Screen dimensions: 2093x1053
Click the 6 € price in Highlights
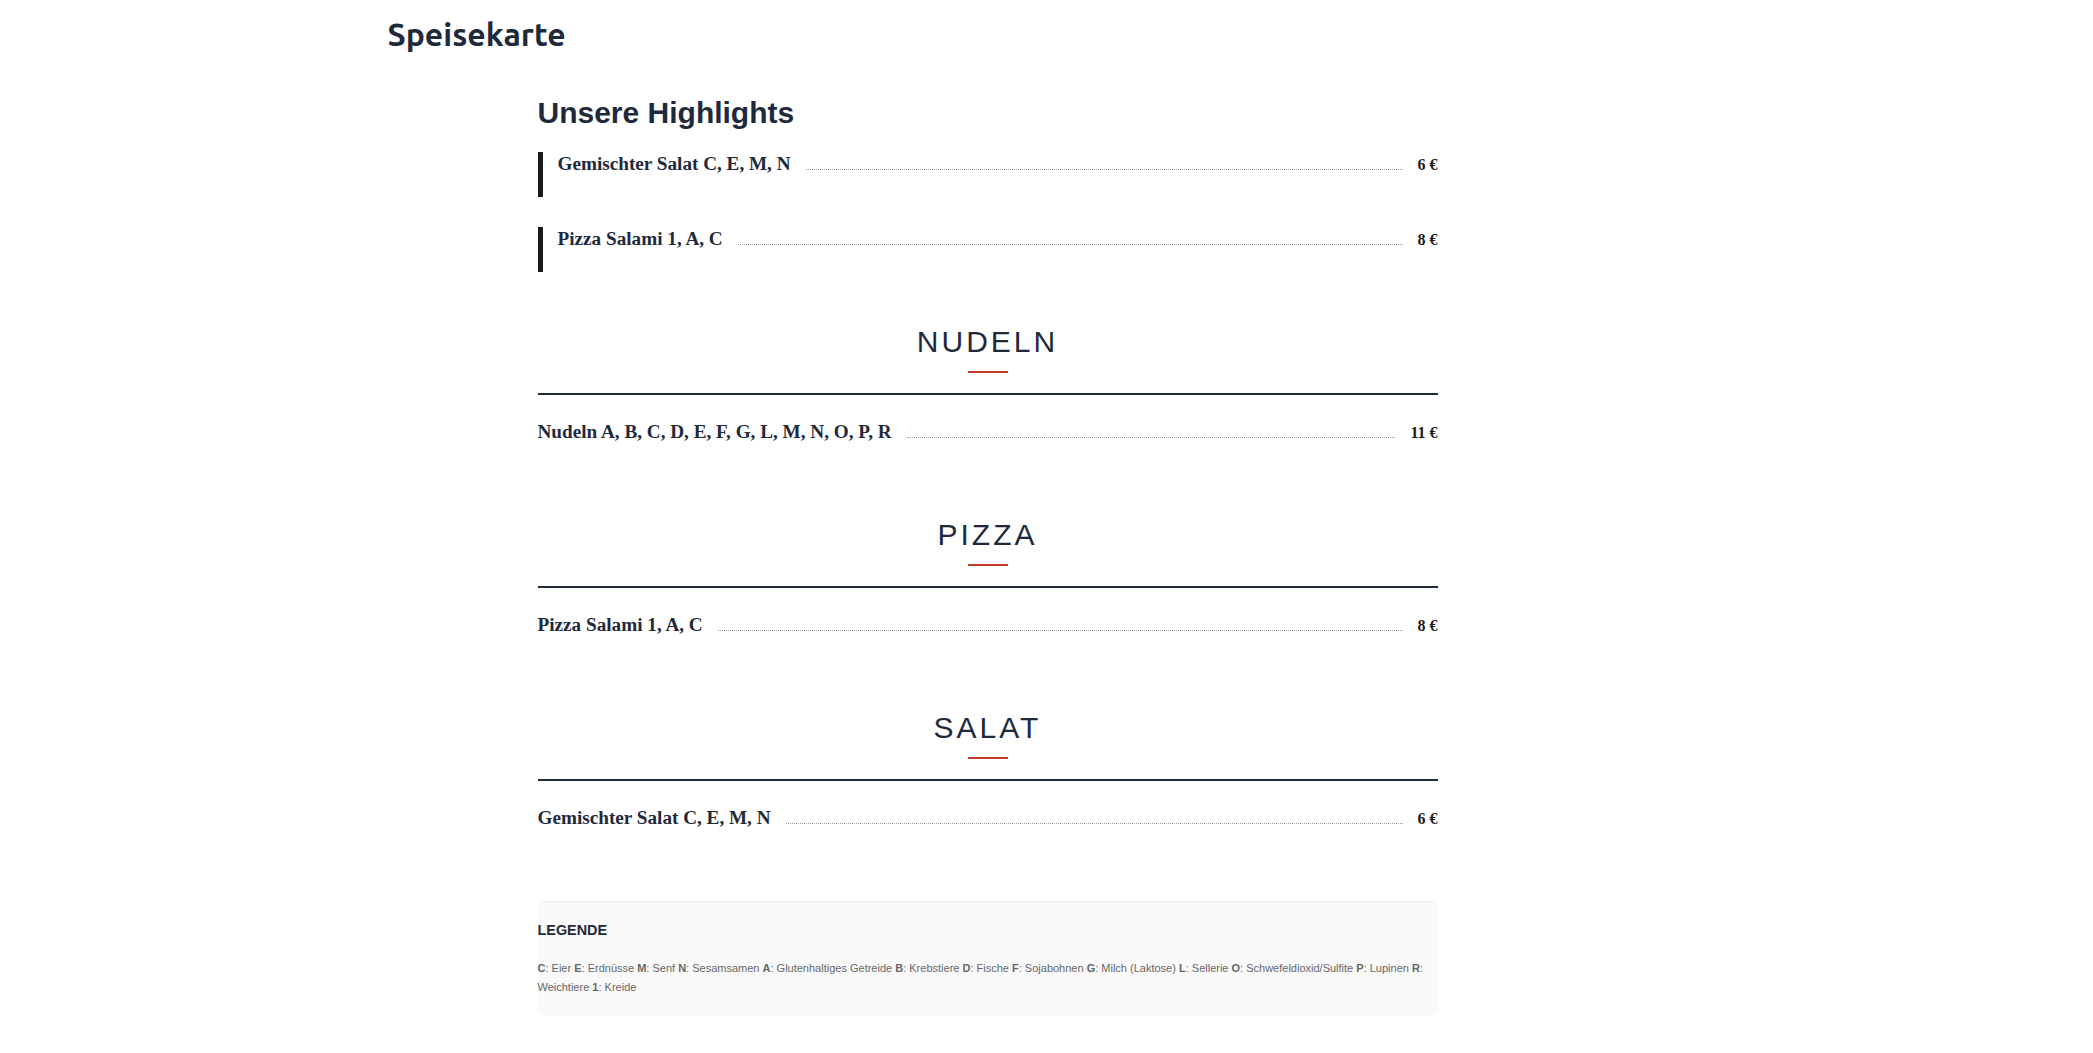coord(1427,165)
